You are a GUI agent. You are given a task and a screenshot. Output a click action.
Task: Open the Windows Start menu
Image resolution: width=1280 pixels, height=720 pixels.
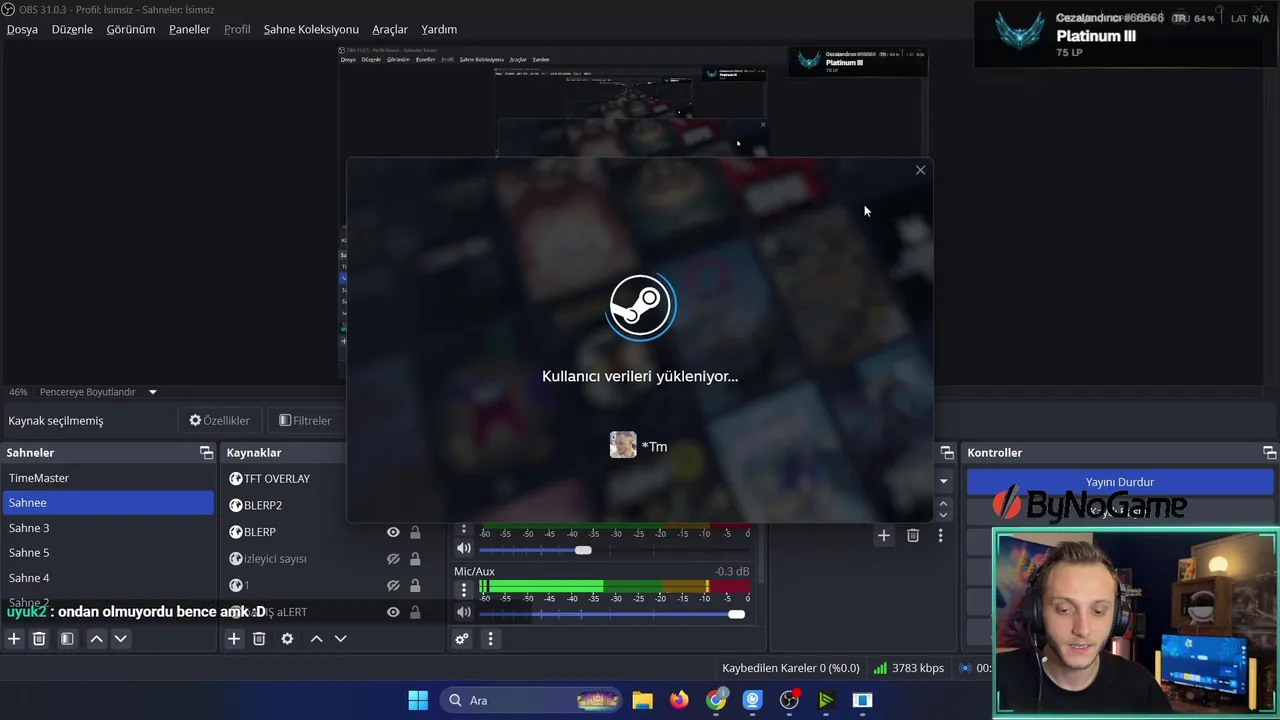point(418,700)
